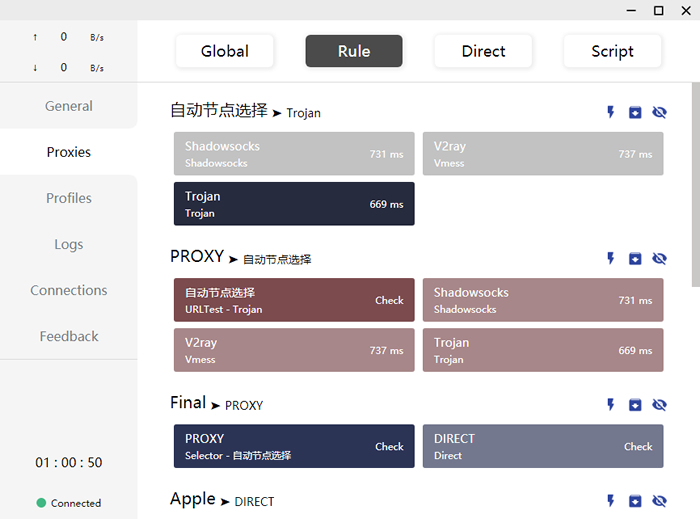
Task: Select V2ray Vmess node in PROXY group
Action: pyautogui.click(x=294, y=350)
